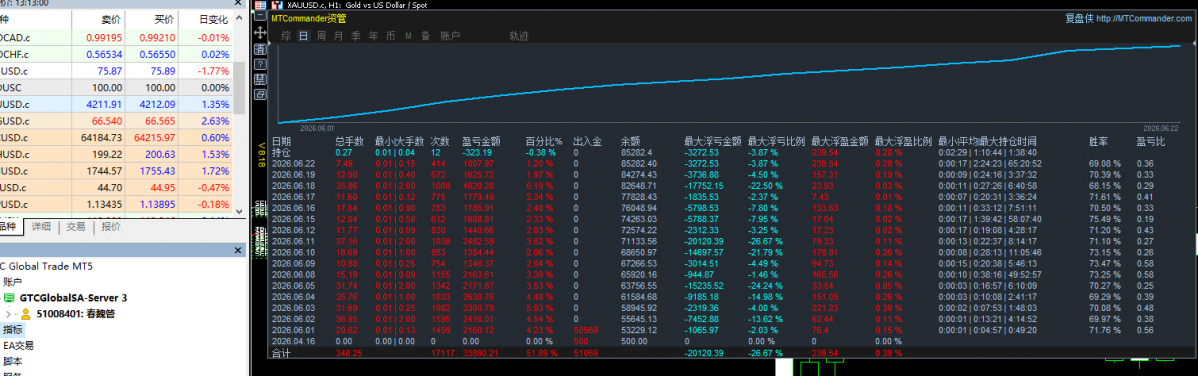Expand the 51008401 account node

8,314
